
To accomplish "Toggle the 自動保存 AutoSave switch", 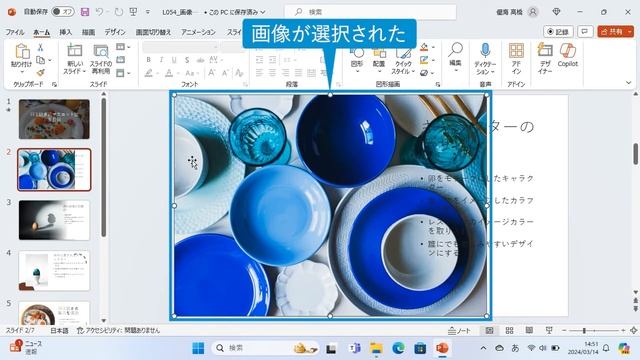I will tap(63, 12).
